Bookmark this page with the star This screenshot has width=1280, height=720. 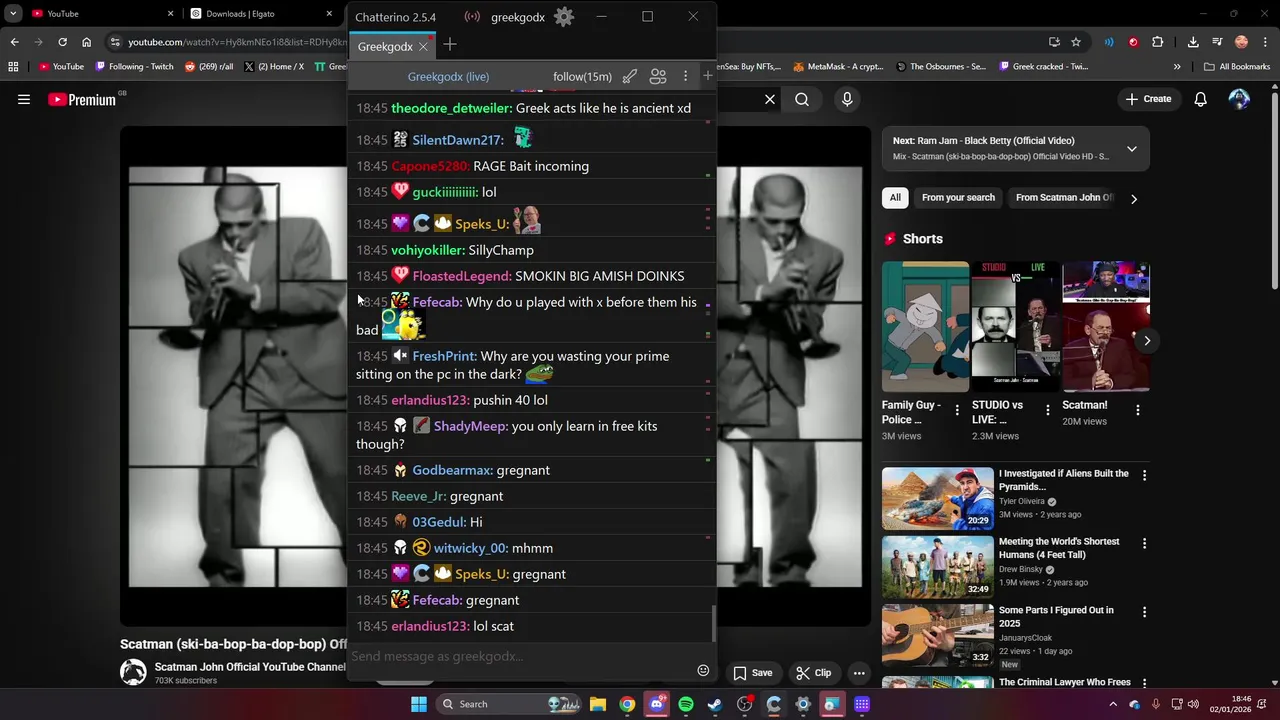1076,42
